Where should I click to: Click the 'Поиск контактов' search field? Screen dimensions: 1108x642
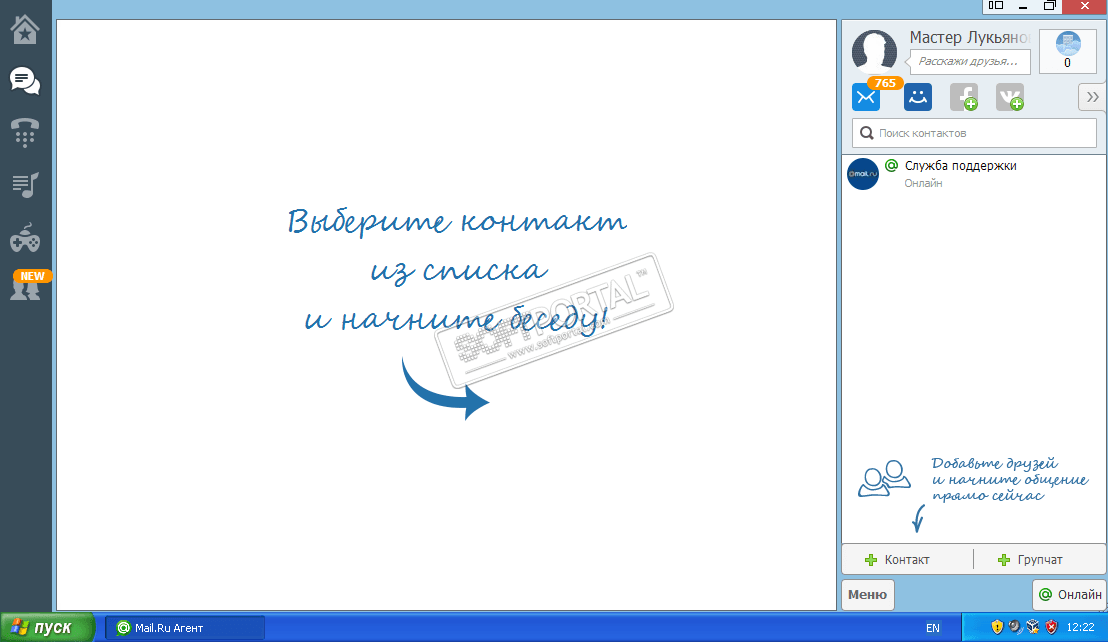(974, 133)
